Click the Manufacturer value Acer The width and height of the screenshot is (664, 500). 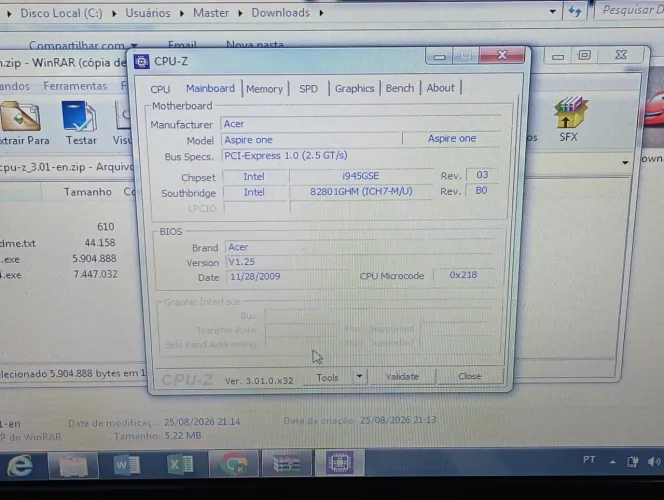(360, 124)
